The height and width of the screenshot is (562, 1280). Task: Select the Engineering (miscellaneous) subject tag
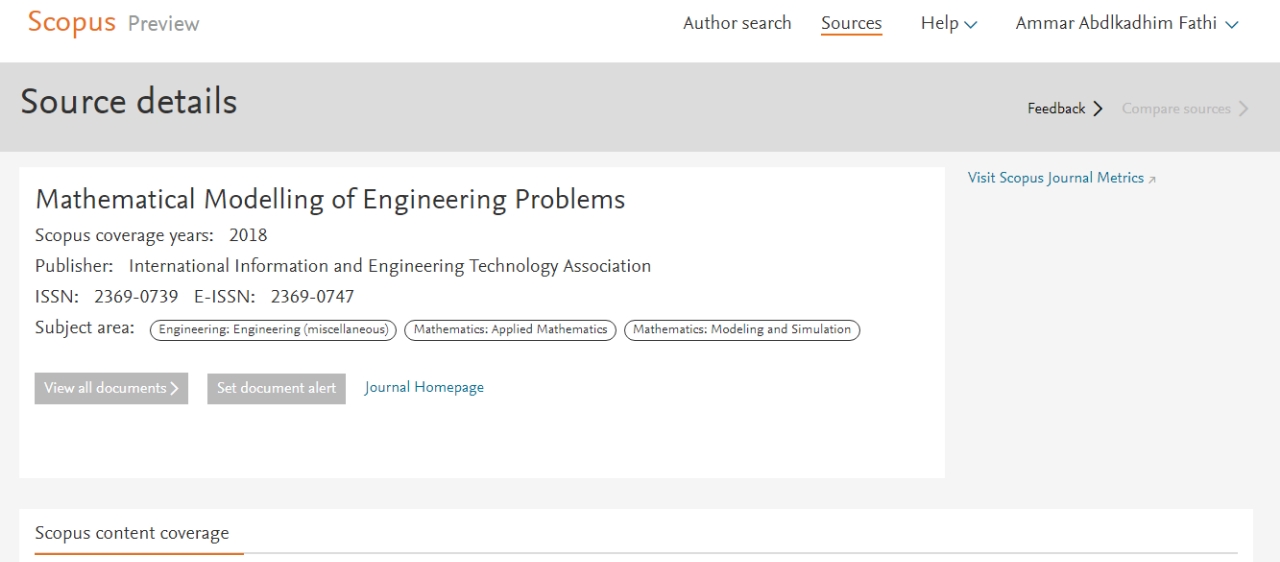pos(273,329)
